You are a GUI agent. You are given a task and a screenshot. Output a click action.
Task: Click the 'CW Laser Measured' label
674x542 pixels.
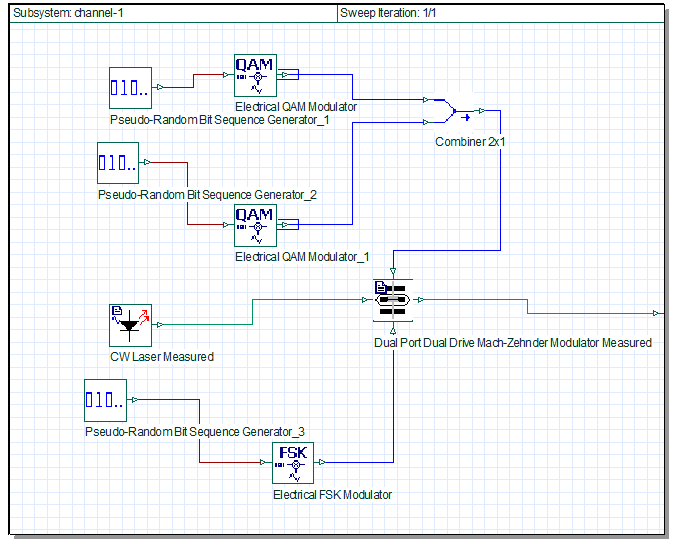162,357
